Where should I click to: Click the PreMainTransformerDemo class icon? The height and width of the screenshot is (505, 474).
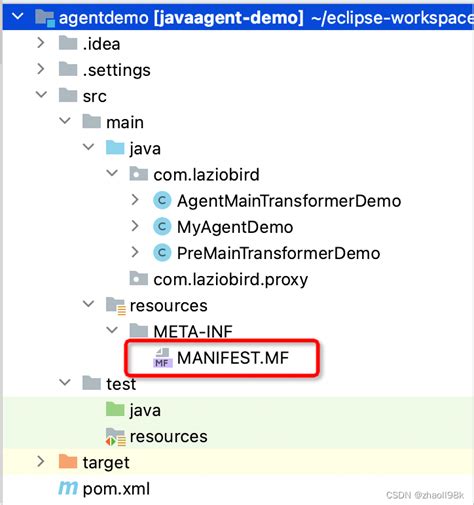tap(162, 253)
